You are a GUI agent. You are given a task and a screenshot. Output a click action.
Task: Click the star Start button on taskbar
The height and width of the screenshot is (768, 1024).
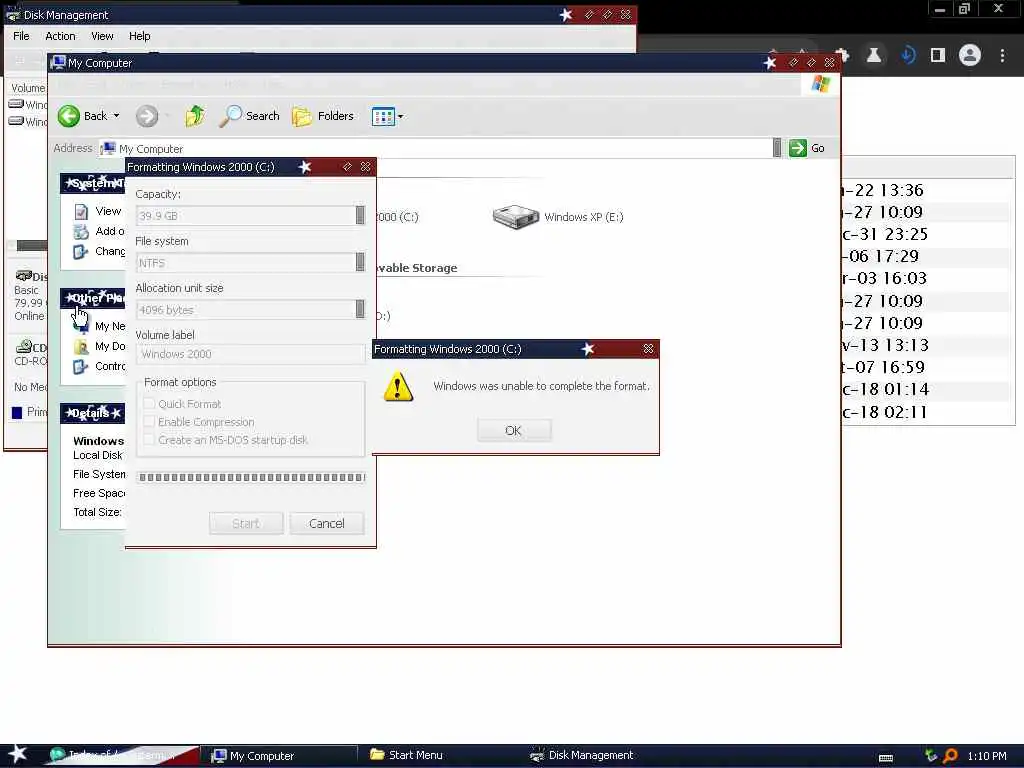point(17,754)
